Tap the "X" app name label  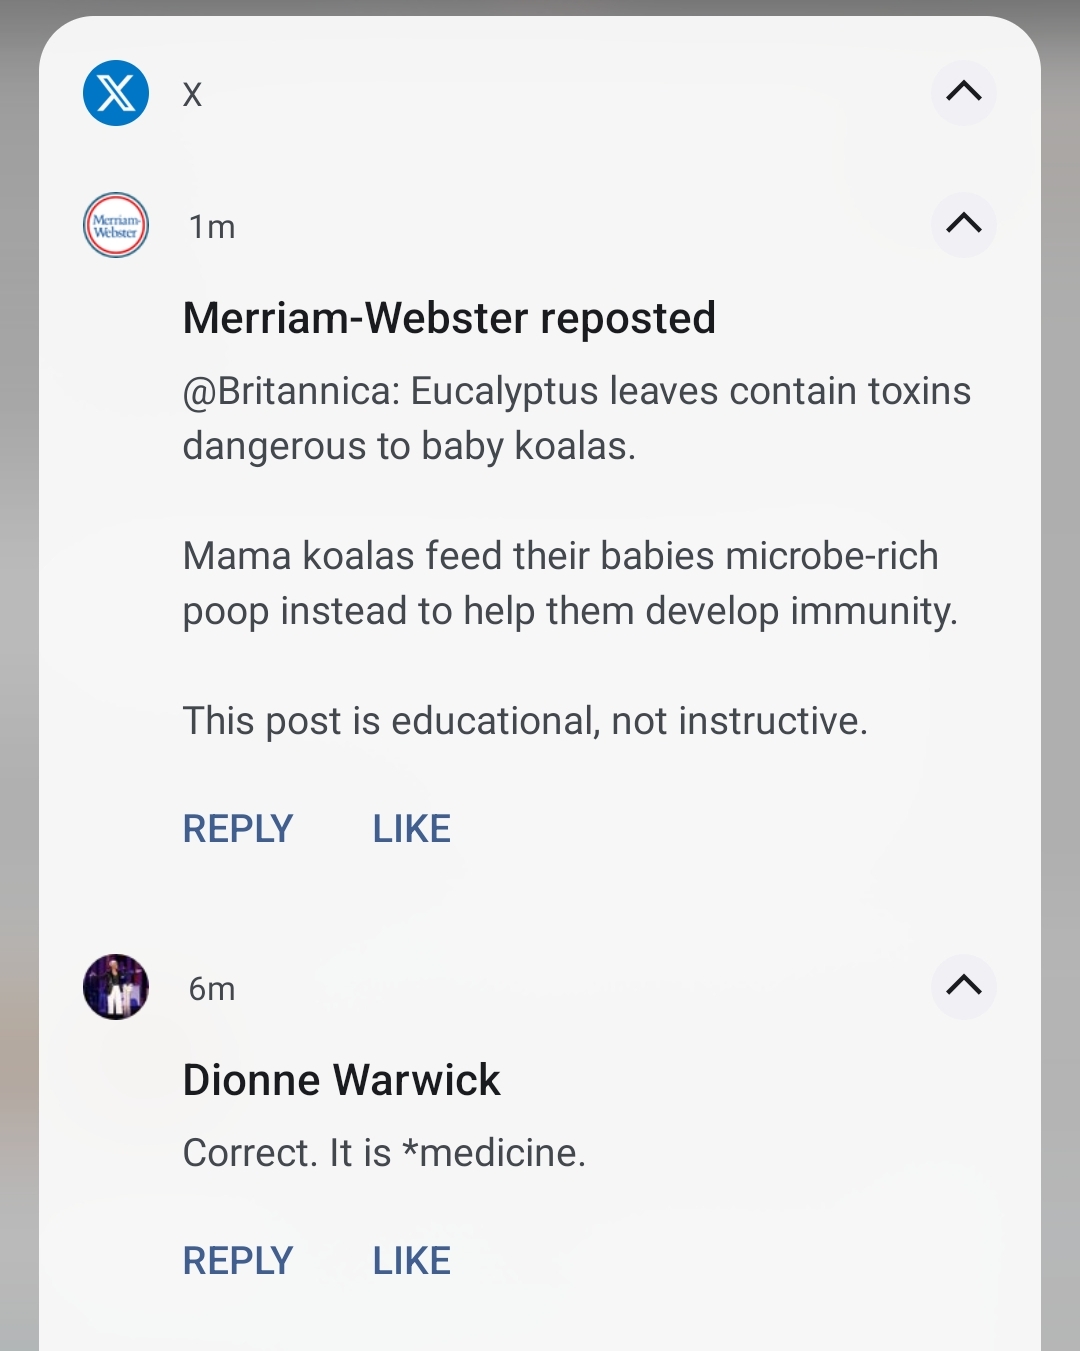pos(192,95)
